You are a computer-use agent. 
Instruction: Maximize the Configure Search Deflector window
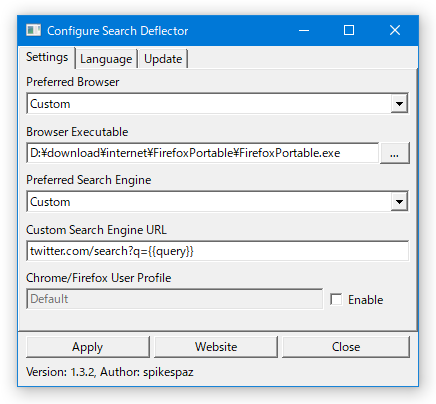(349, 30)
